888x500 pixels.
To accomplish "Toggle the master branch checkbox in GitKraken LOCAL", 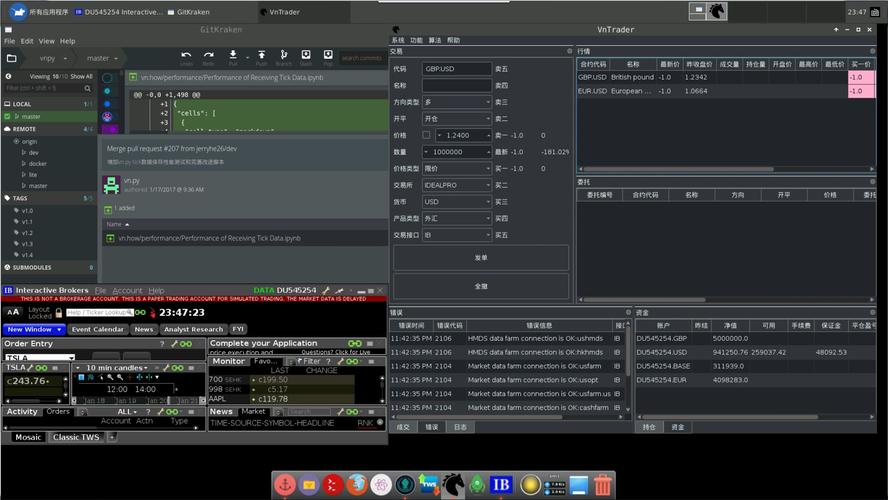I will coord(7,116).
